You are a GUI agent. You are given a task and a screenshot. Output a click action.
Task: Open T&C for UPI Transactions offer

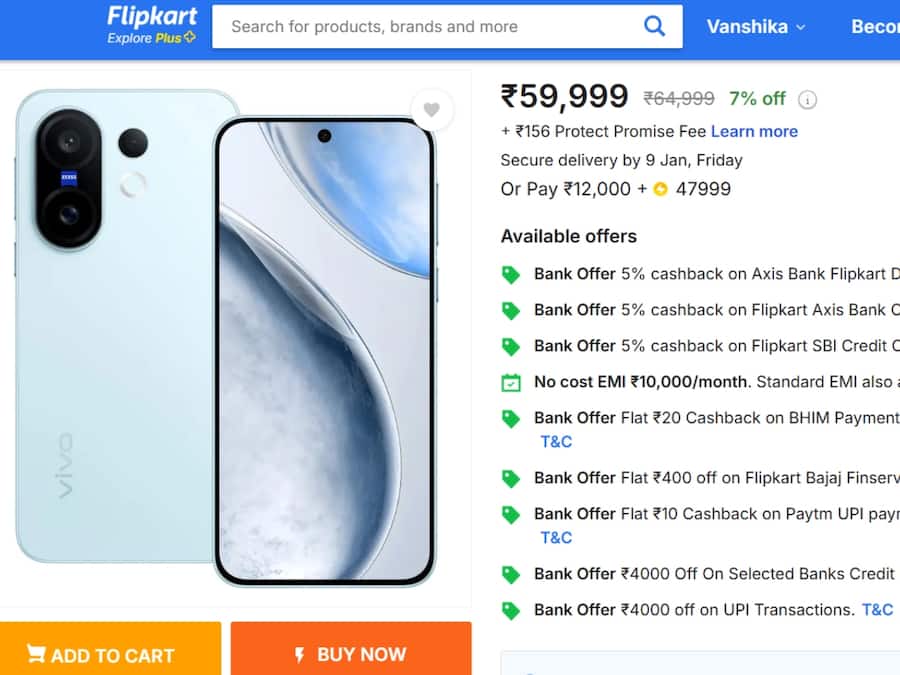(x=877, y=609)
